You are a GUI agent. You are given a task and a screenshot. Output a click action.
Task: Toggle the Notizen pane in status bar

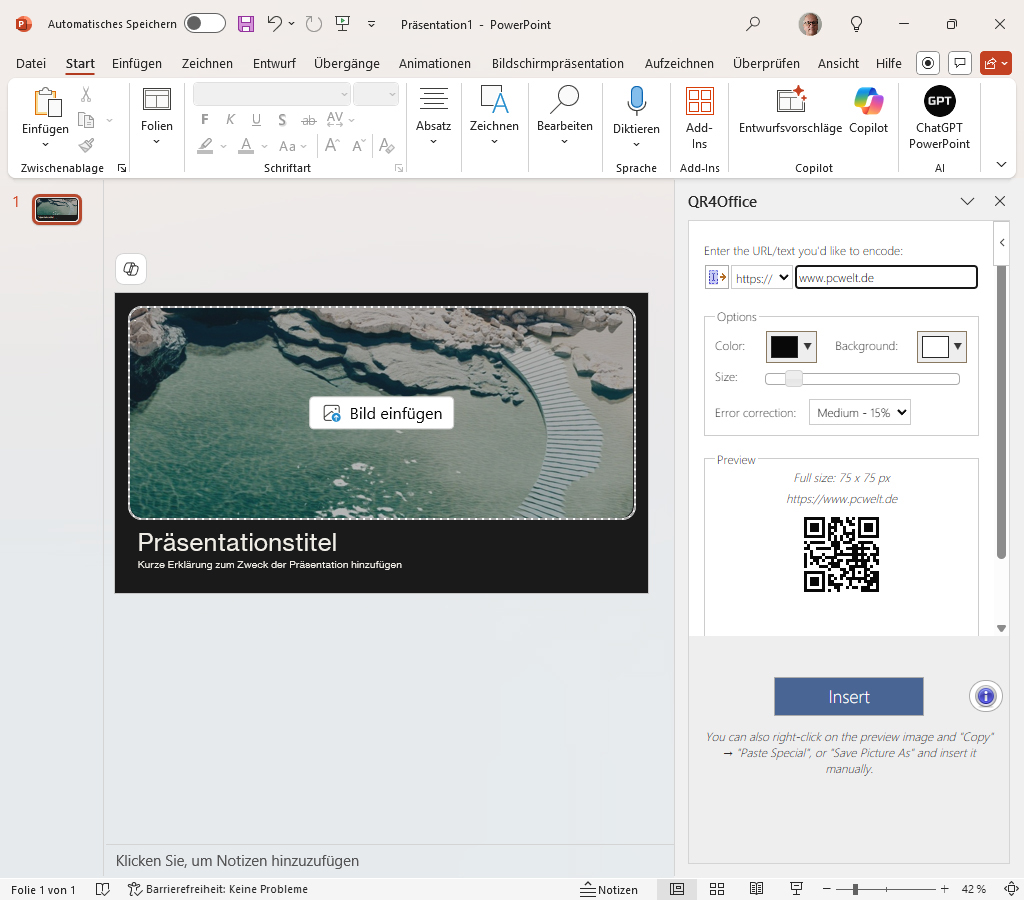tap(609, 889)
